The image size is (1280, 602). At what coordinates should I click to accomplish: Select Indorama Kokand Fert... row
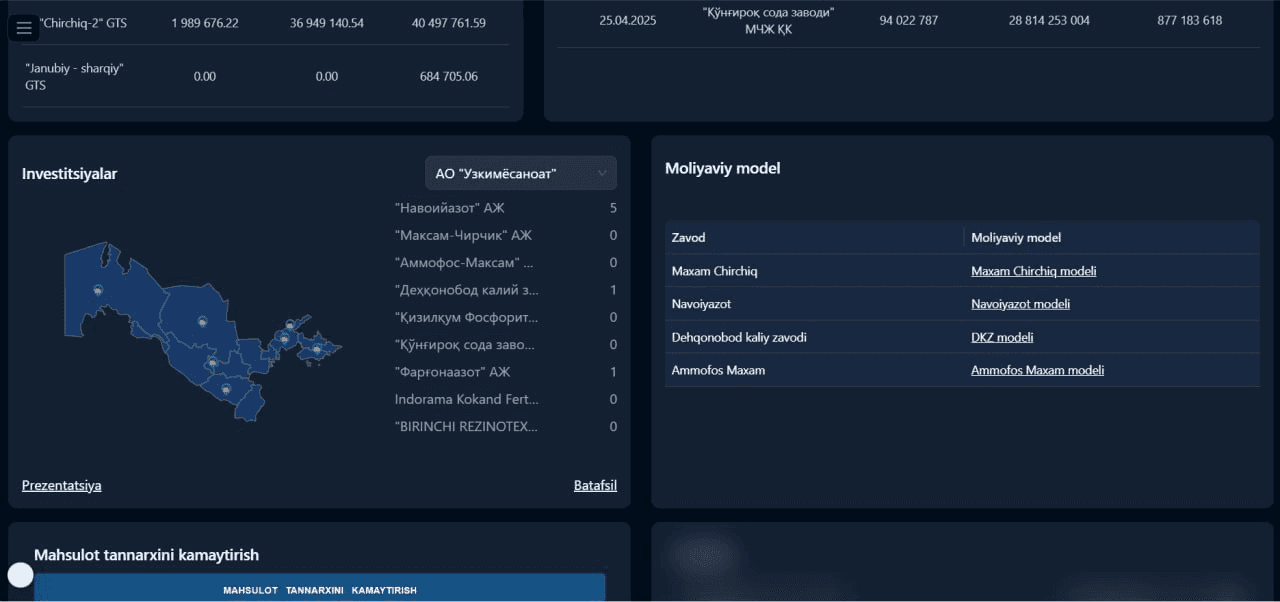coord(506,399)
